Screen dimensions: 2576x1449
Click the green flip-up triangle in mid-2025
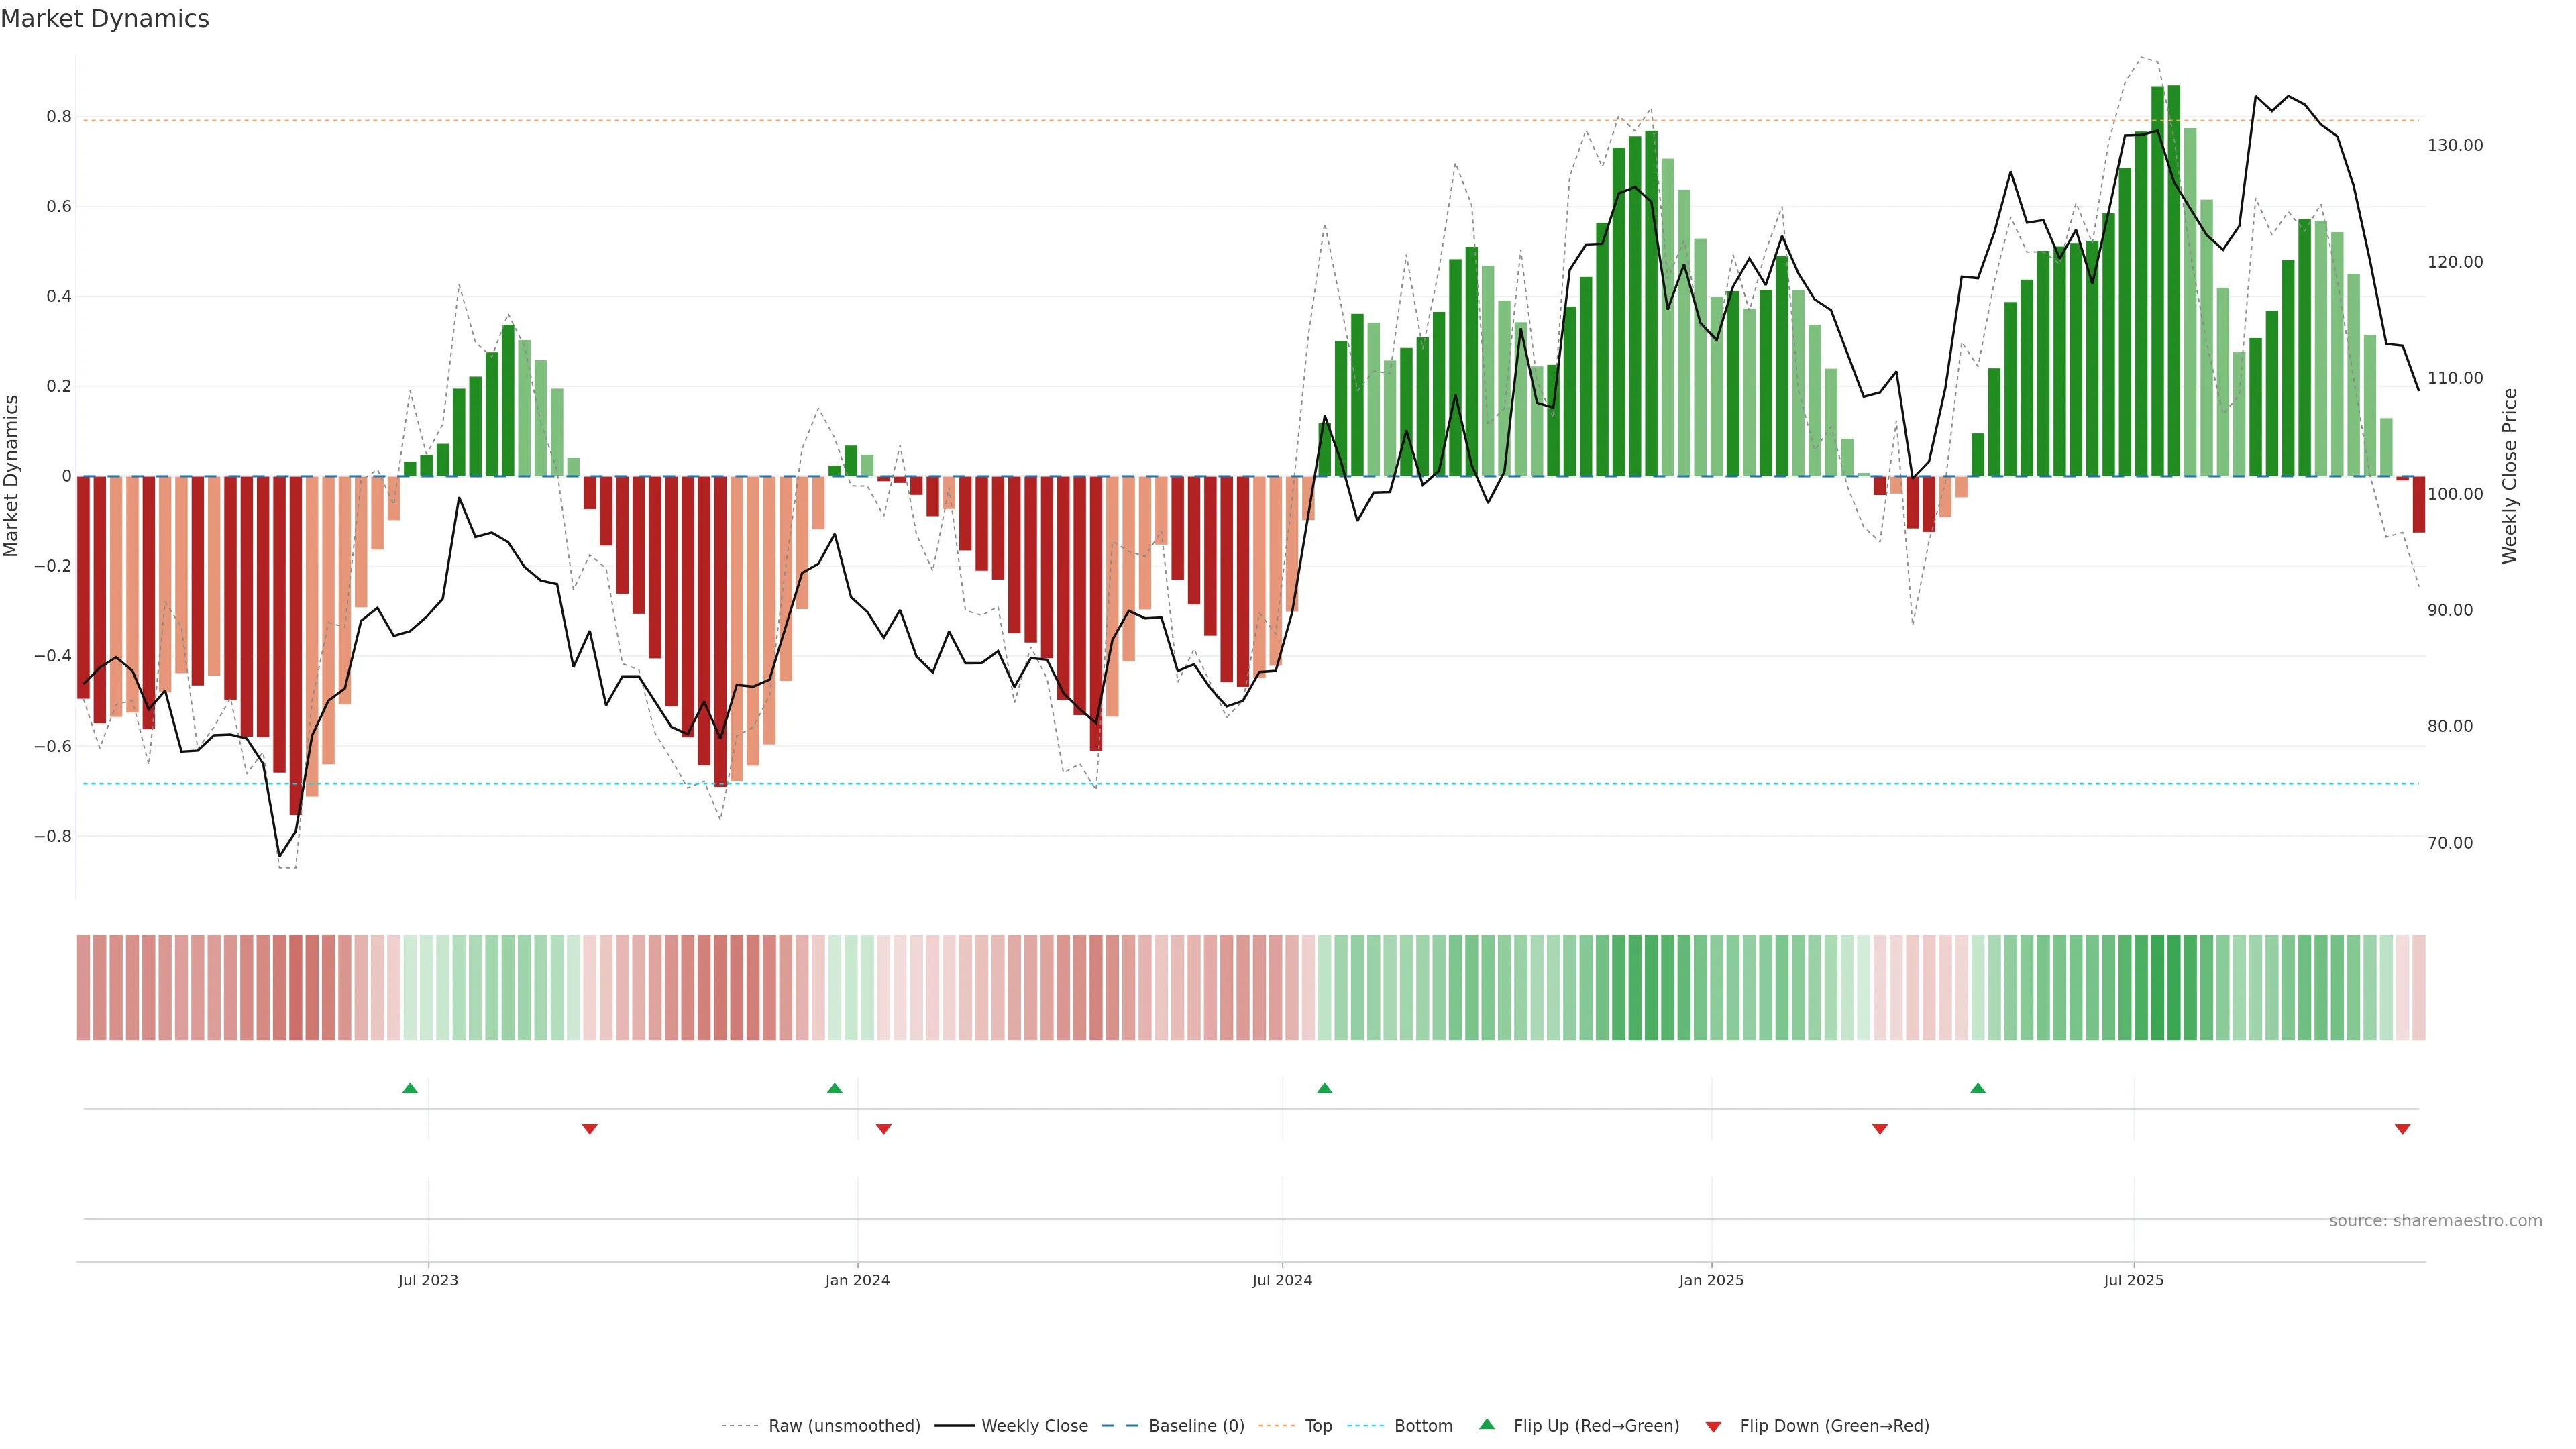pyautogui.click(x=1977, y=1088)
